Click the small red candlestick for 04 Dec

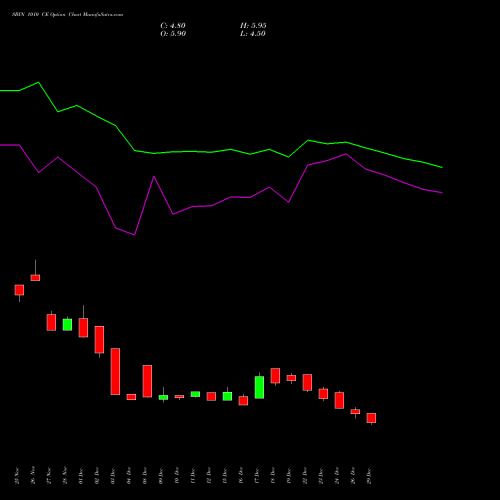tap(131, 397)
